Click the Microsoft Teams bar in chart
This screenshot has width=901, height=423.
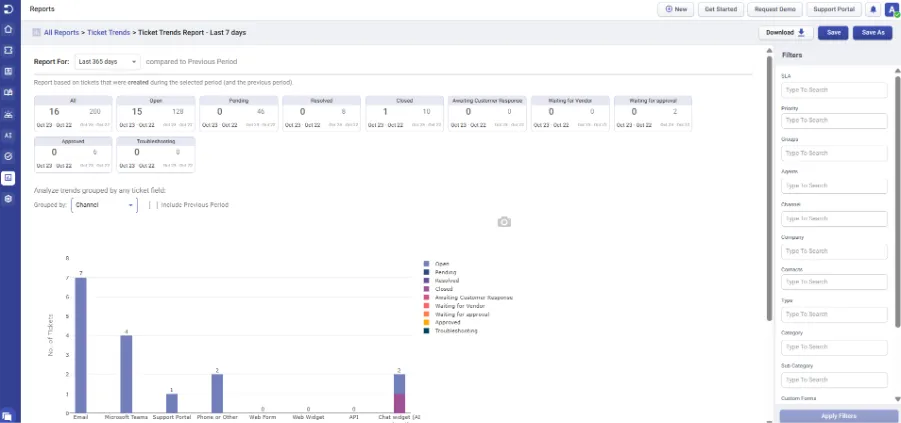click(126, 374)
